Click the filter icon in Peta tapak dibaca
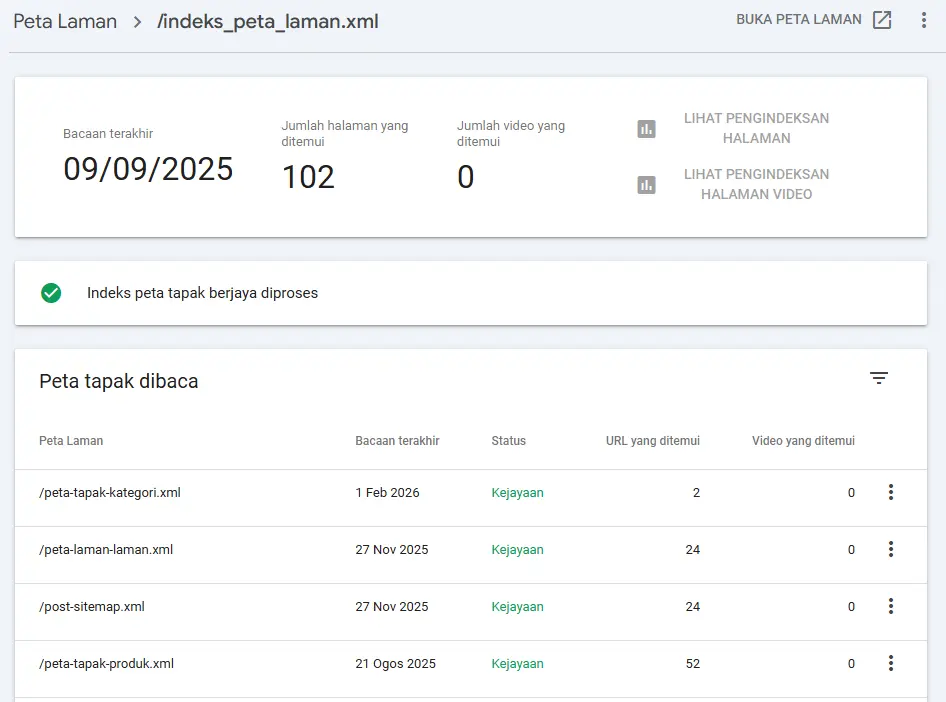Image resolution: width=946 pixels, height=702 pixels. coord(879,378)
